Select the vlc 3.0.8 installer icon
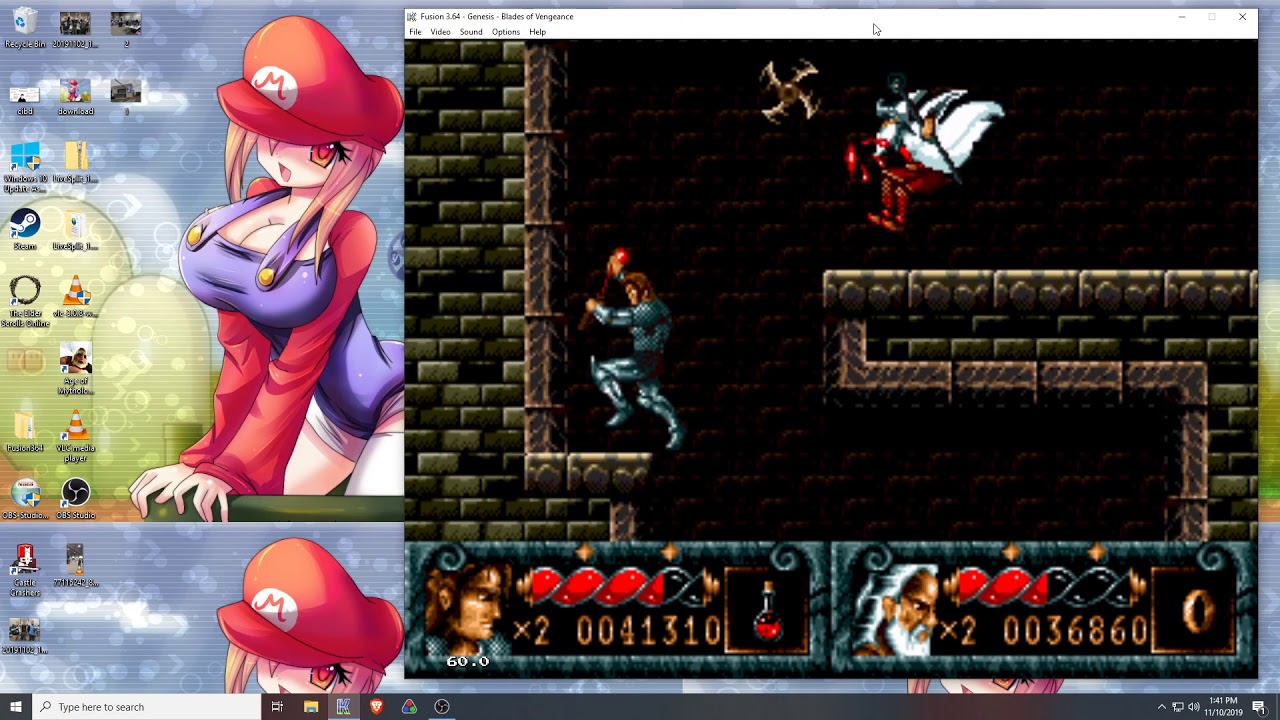Image resolution: width=1280 pixels, height=720 pixels. tap(75, 298)
